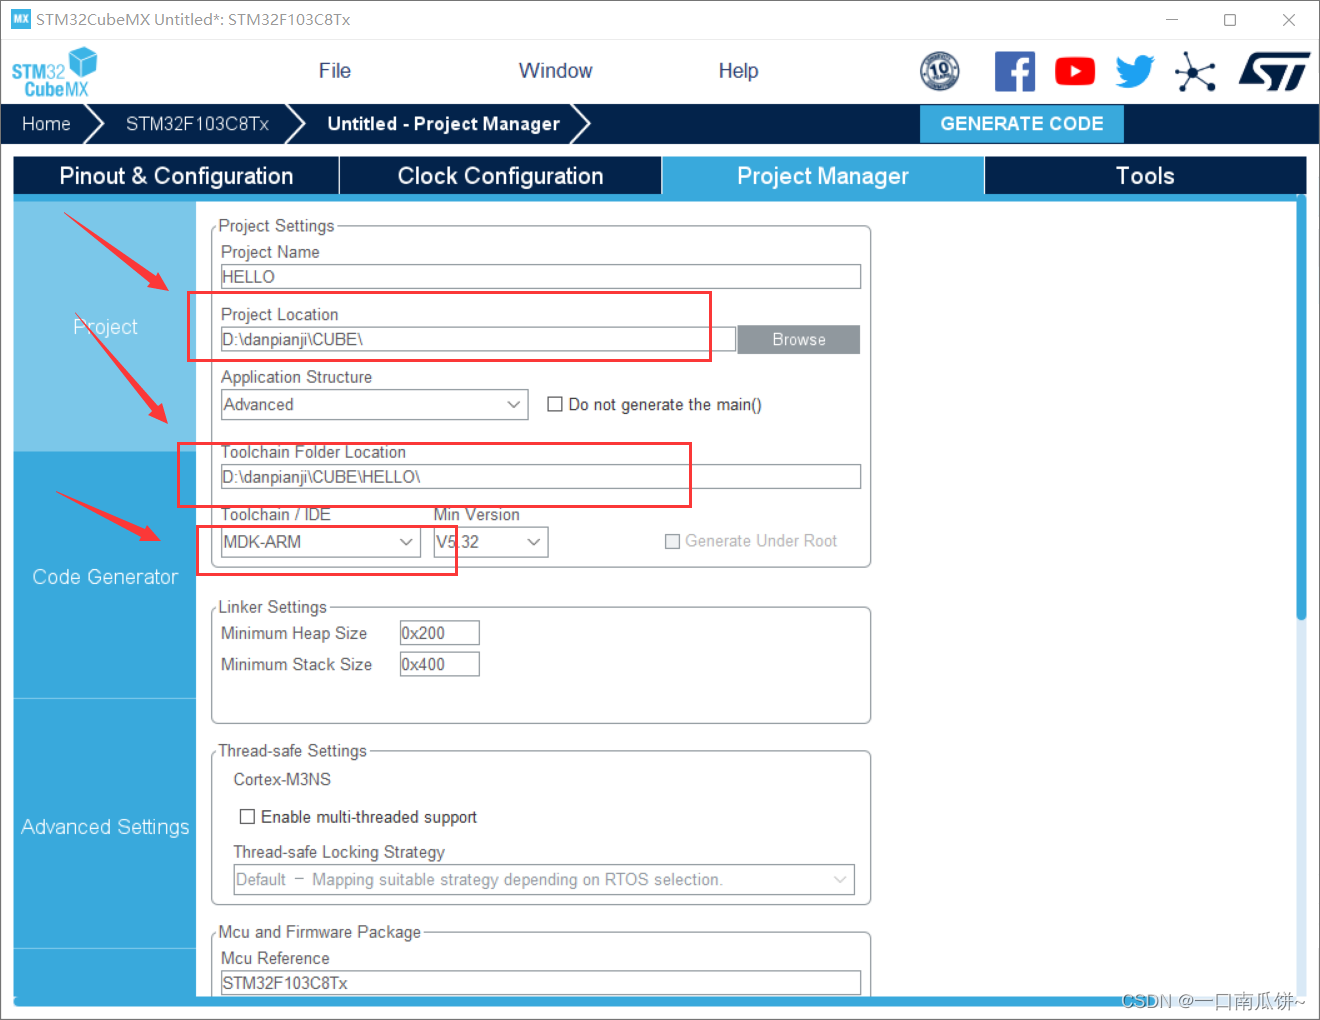The image size is (1320, 1020).
Task: Switch to Clock Configuration tab
Action: click(x=500, y=176)
